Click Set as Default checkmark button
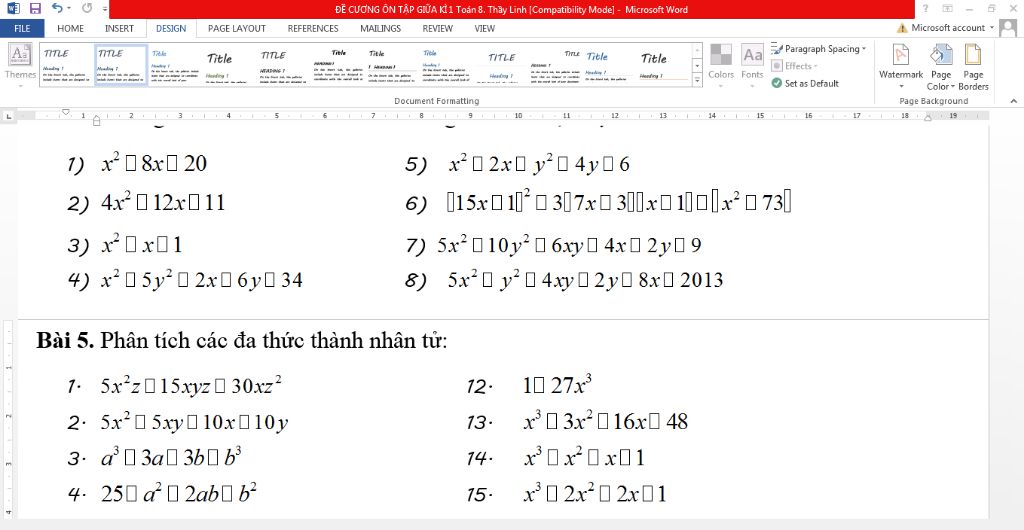Viewport: 1024px width, 530px height. coord(805,84)
